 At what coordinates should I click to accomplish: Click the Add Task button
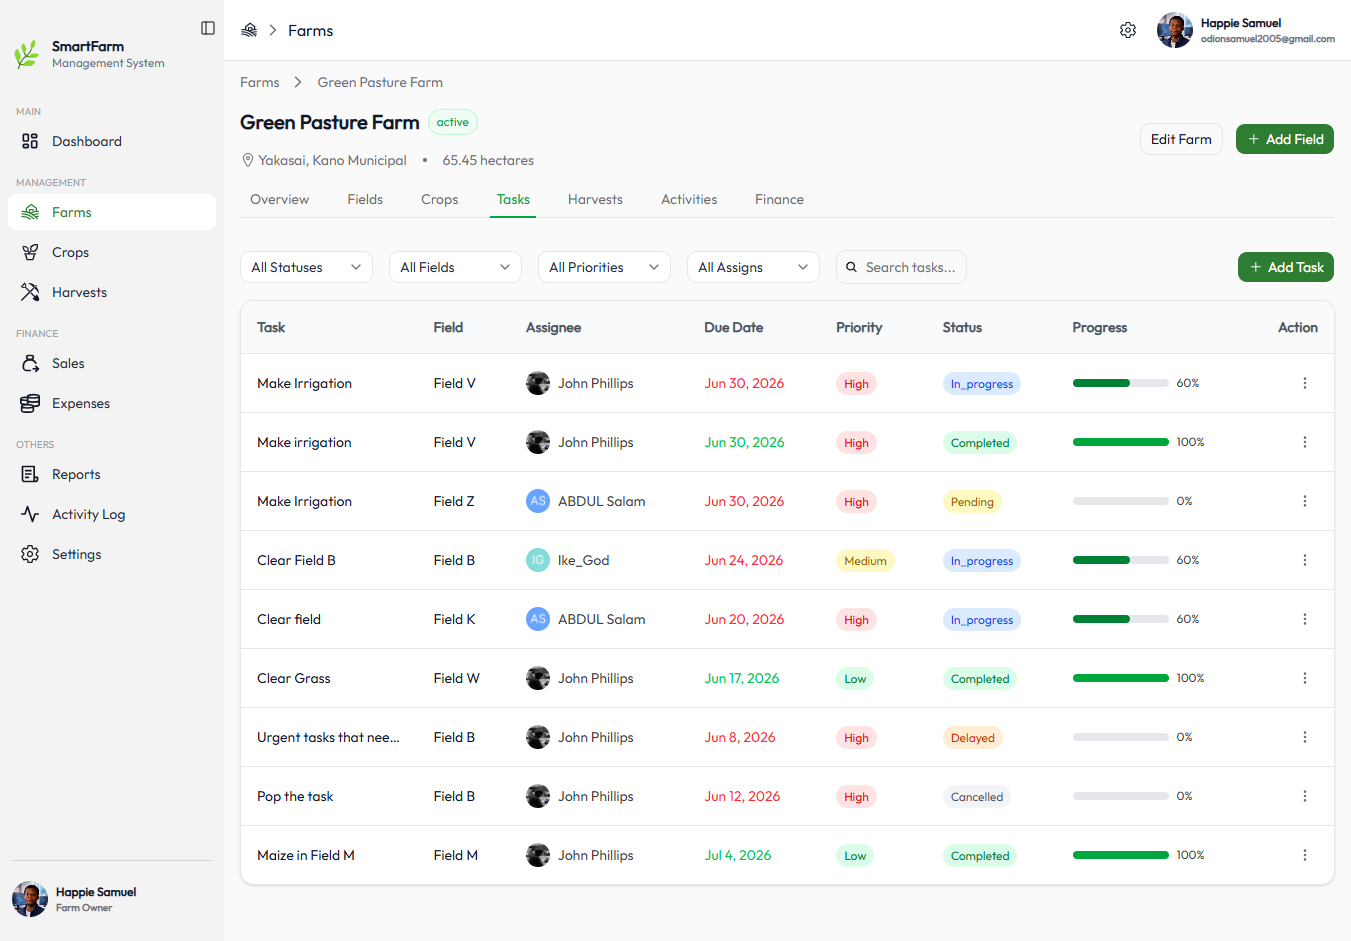pos(1286,267)
